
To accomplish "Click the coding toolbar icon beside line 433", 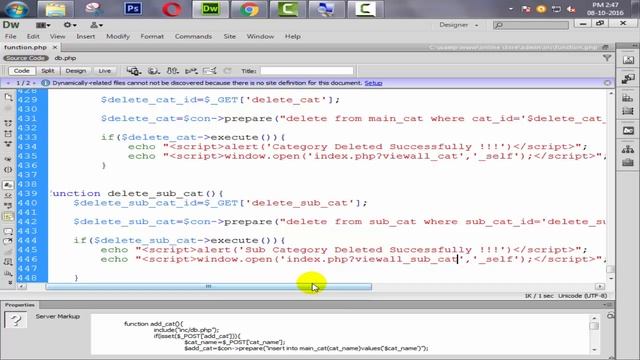I will 8,133.
